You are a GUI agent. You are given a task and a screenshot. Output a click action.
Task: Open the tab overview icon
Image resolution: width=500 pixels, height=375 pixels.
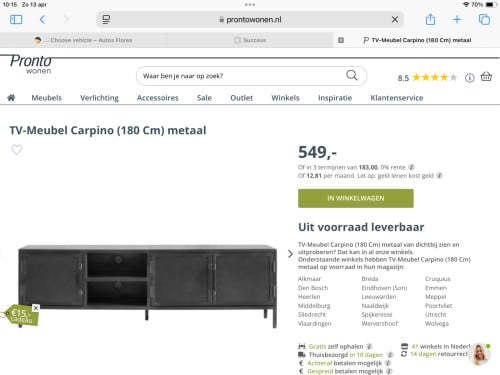484,19
